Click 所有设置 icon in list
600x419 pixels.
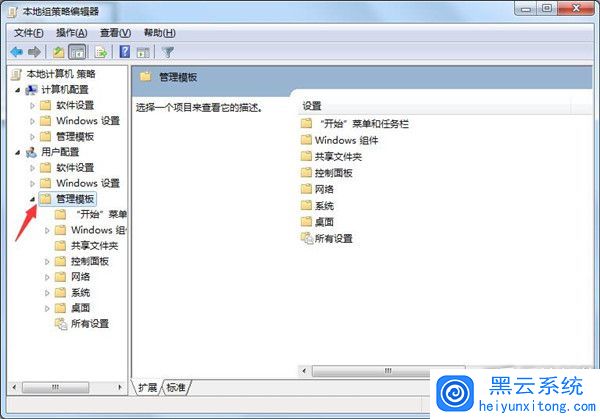point(307,238)
